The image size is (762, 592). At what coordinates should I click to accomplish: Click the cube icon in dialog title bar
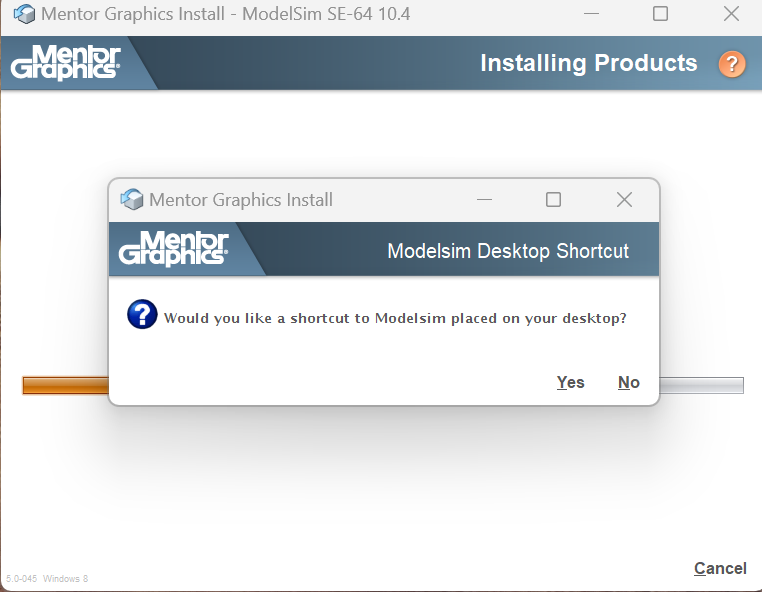click(132, 199)
